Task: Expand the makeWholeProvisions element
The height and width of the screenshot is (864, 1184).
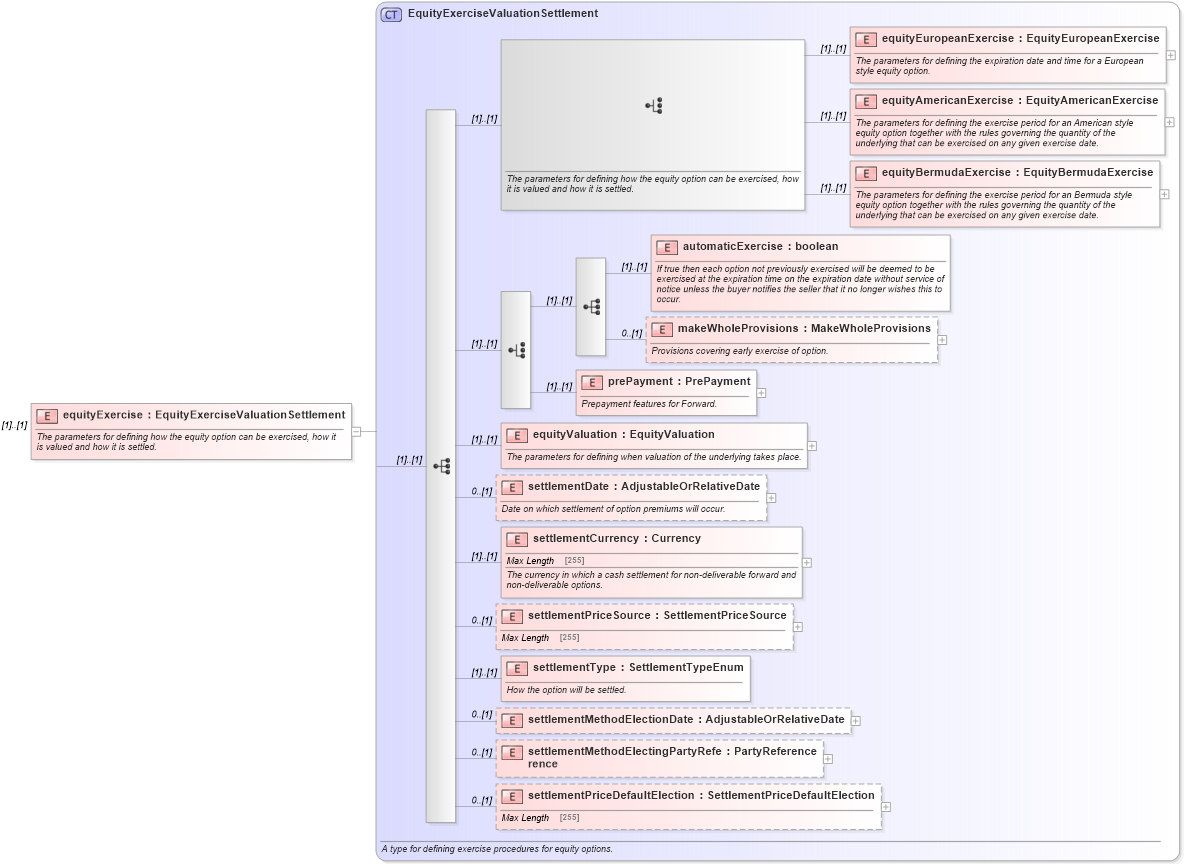Action: tap(942, 340)
